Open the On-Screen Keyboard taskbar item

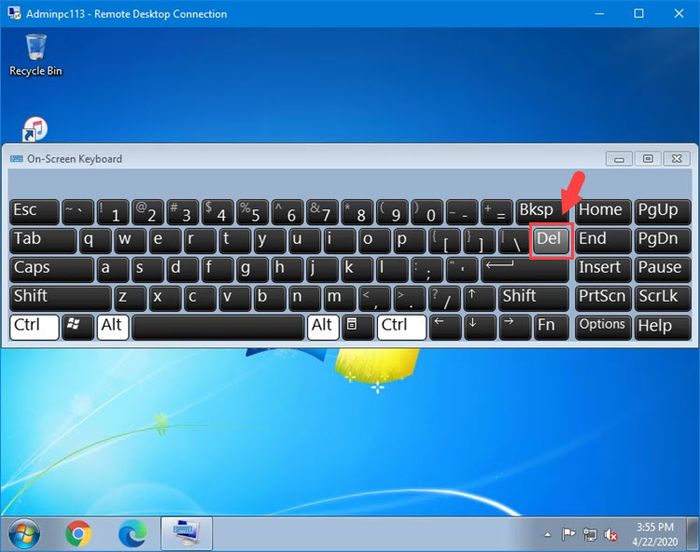click(187, 534)
